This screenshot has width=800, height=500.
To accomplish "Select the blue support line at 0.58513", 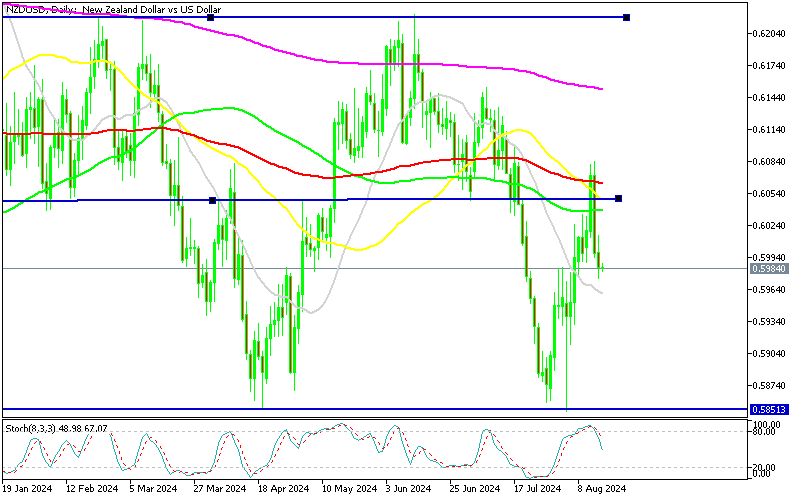I will click(375, 409).
